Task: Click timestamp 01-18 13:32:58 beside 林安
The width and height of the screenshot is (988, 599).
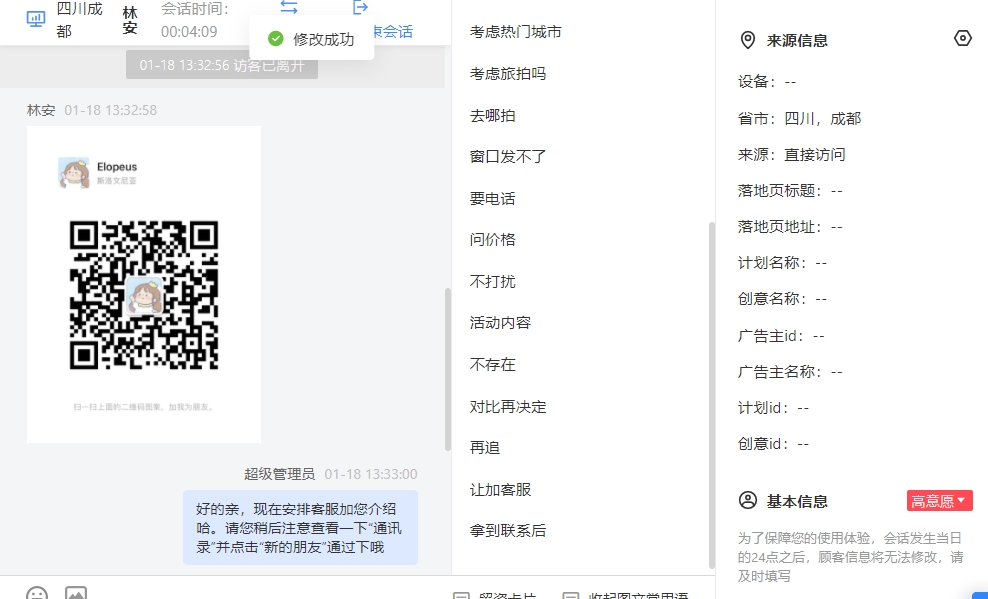Action: pos(110,110)
